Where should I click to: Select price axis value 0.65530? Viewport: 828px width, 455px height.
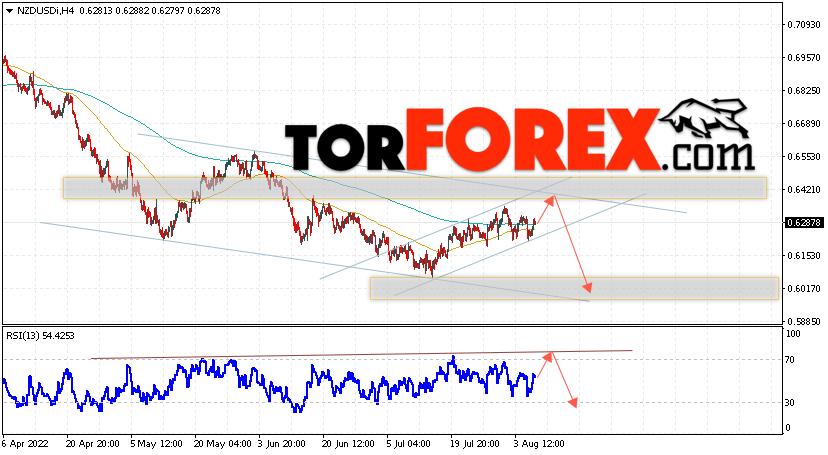click(804, 157)
